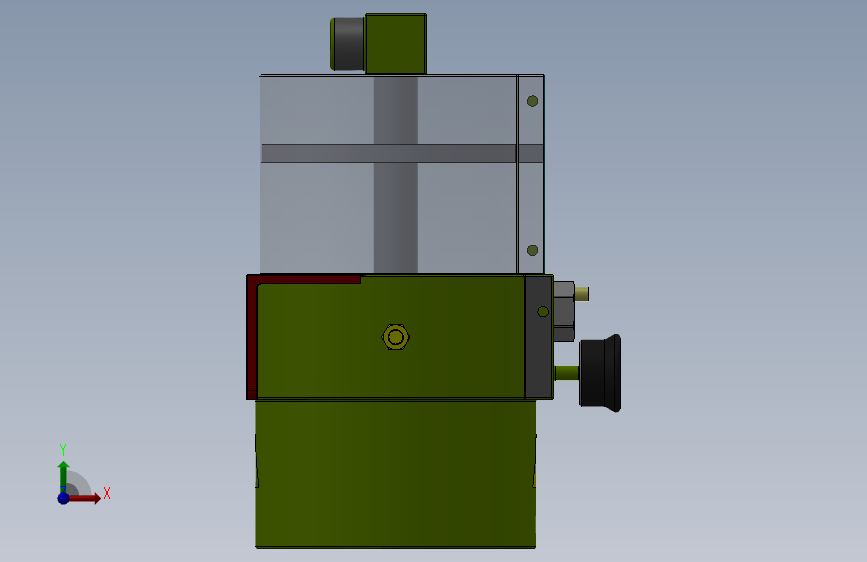Select the vertical dark column inside transparent tank
The image size is (867, 562).
(x=395, y=174)
